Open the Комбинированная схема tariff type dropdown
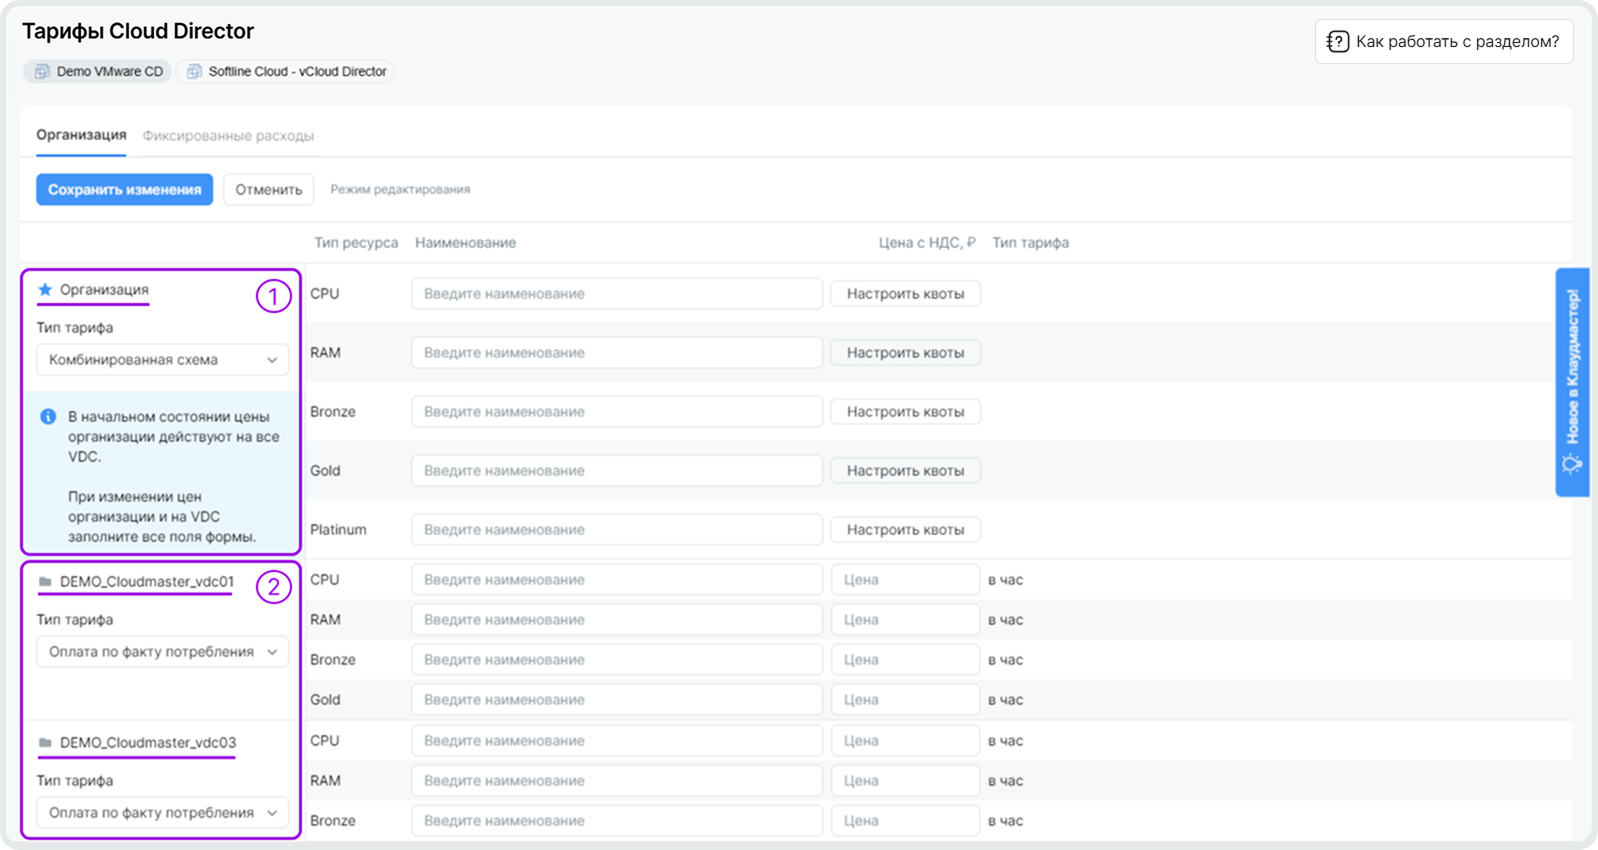1598x850 pixels. (162, 360)
